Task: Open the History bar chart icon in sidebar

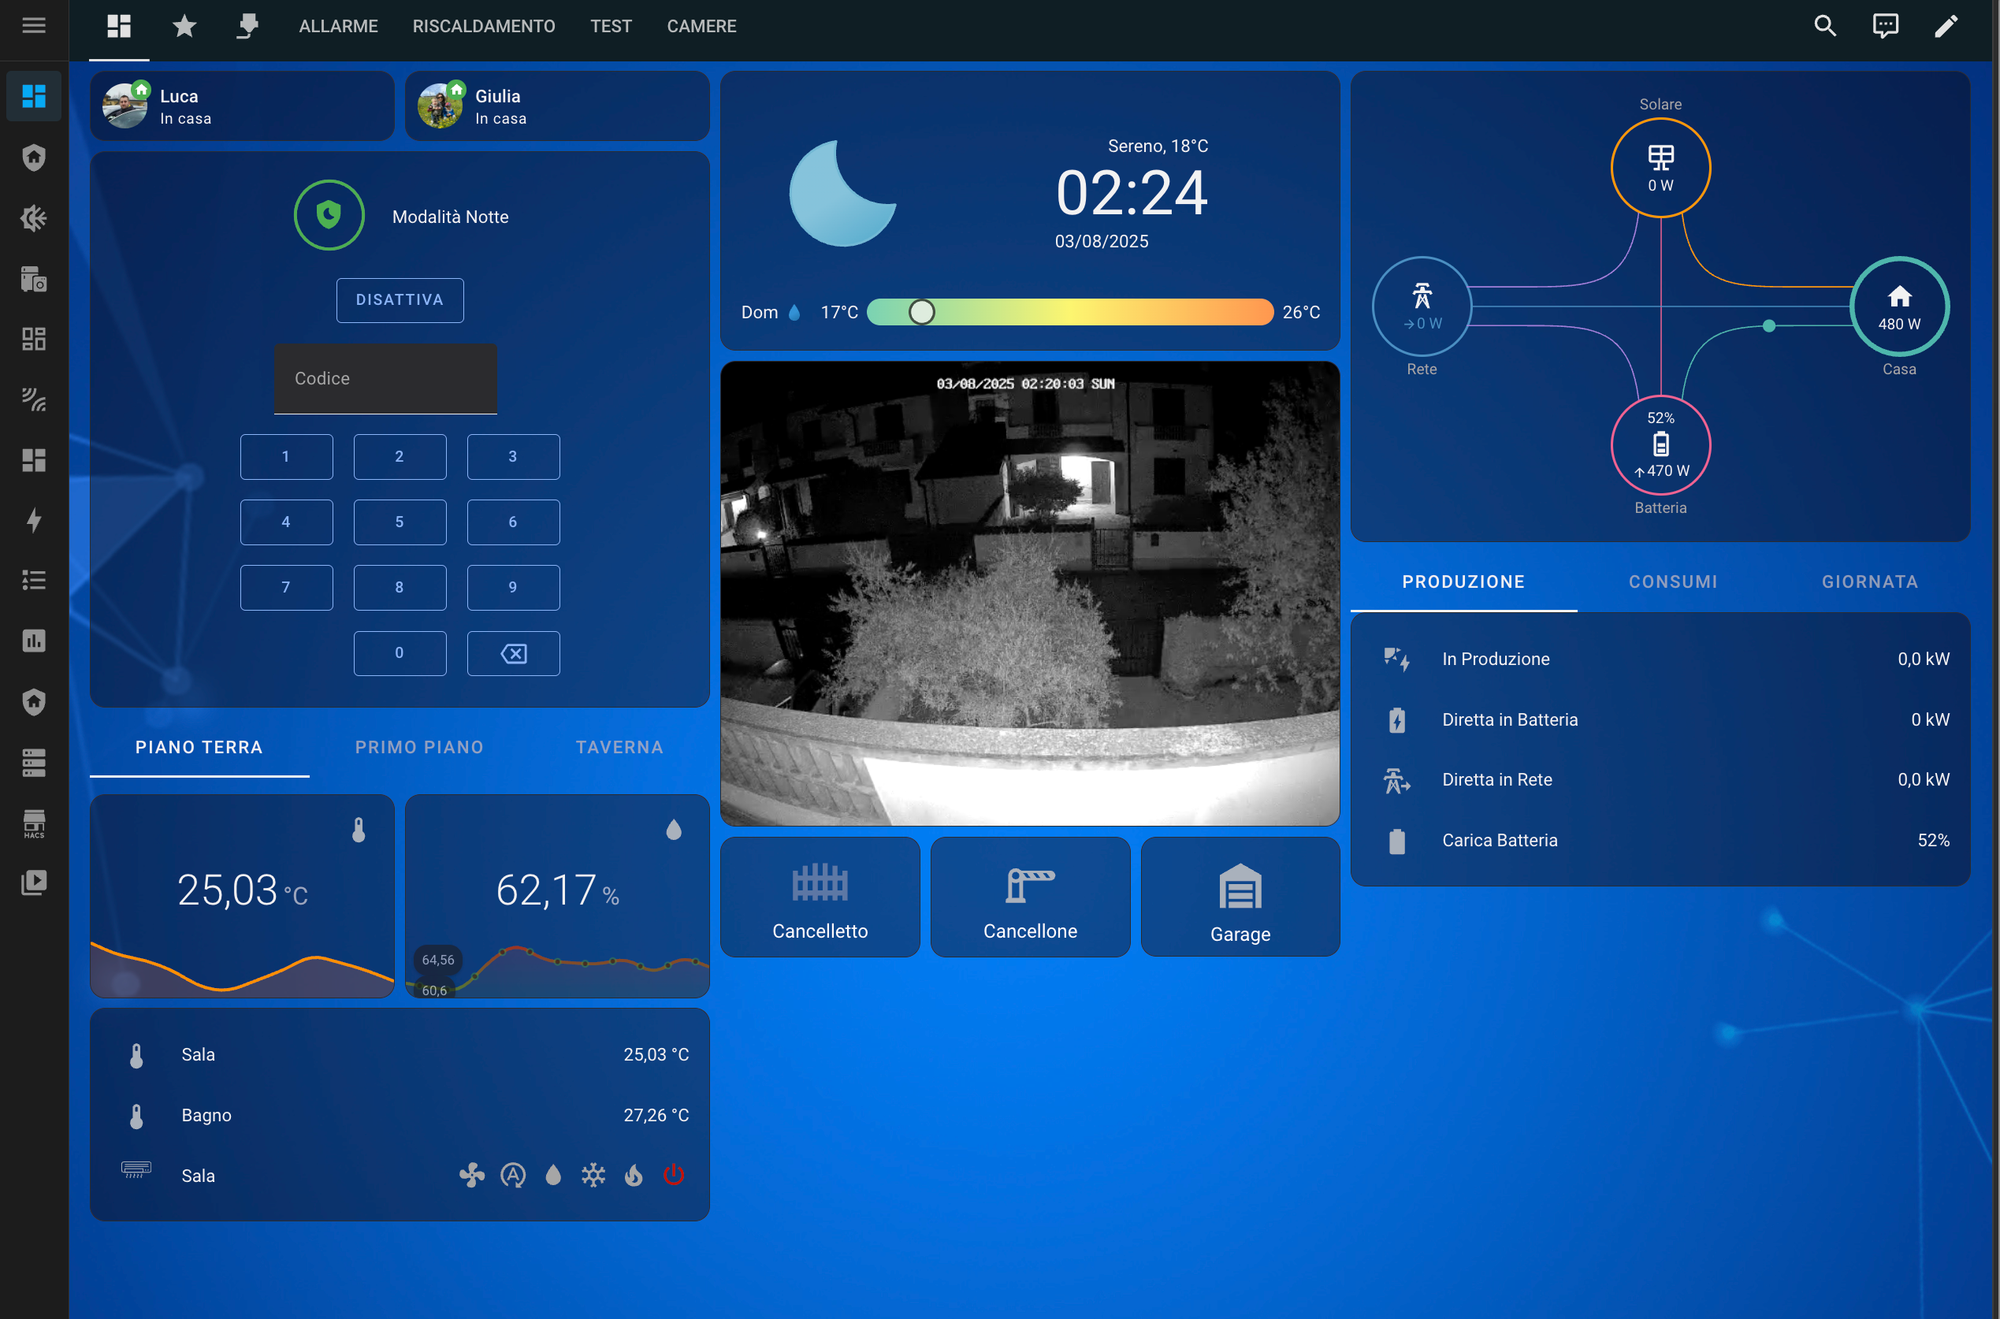Action: [34, 641]
